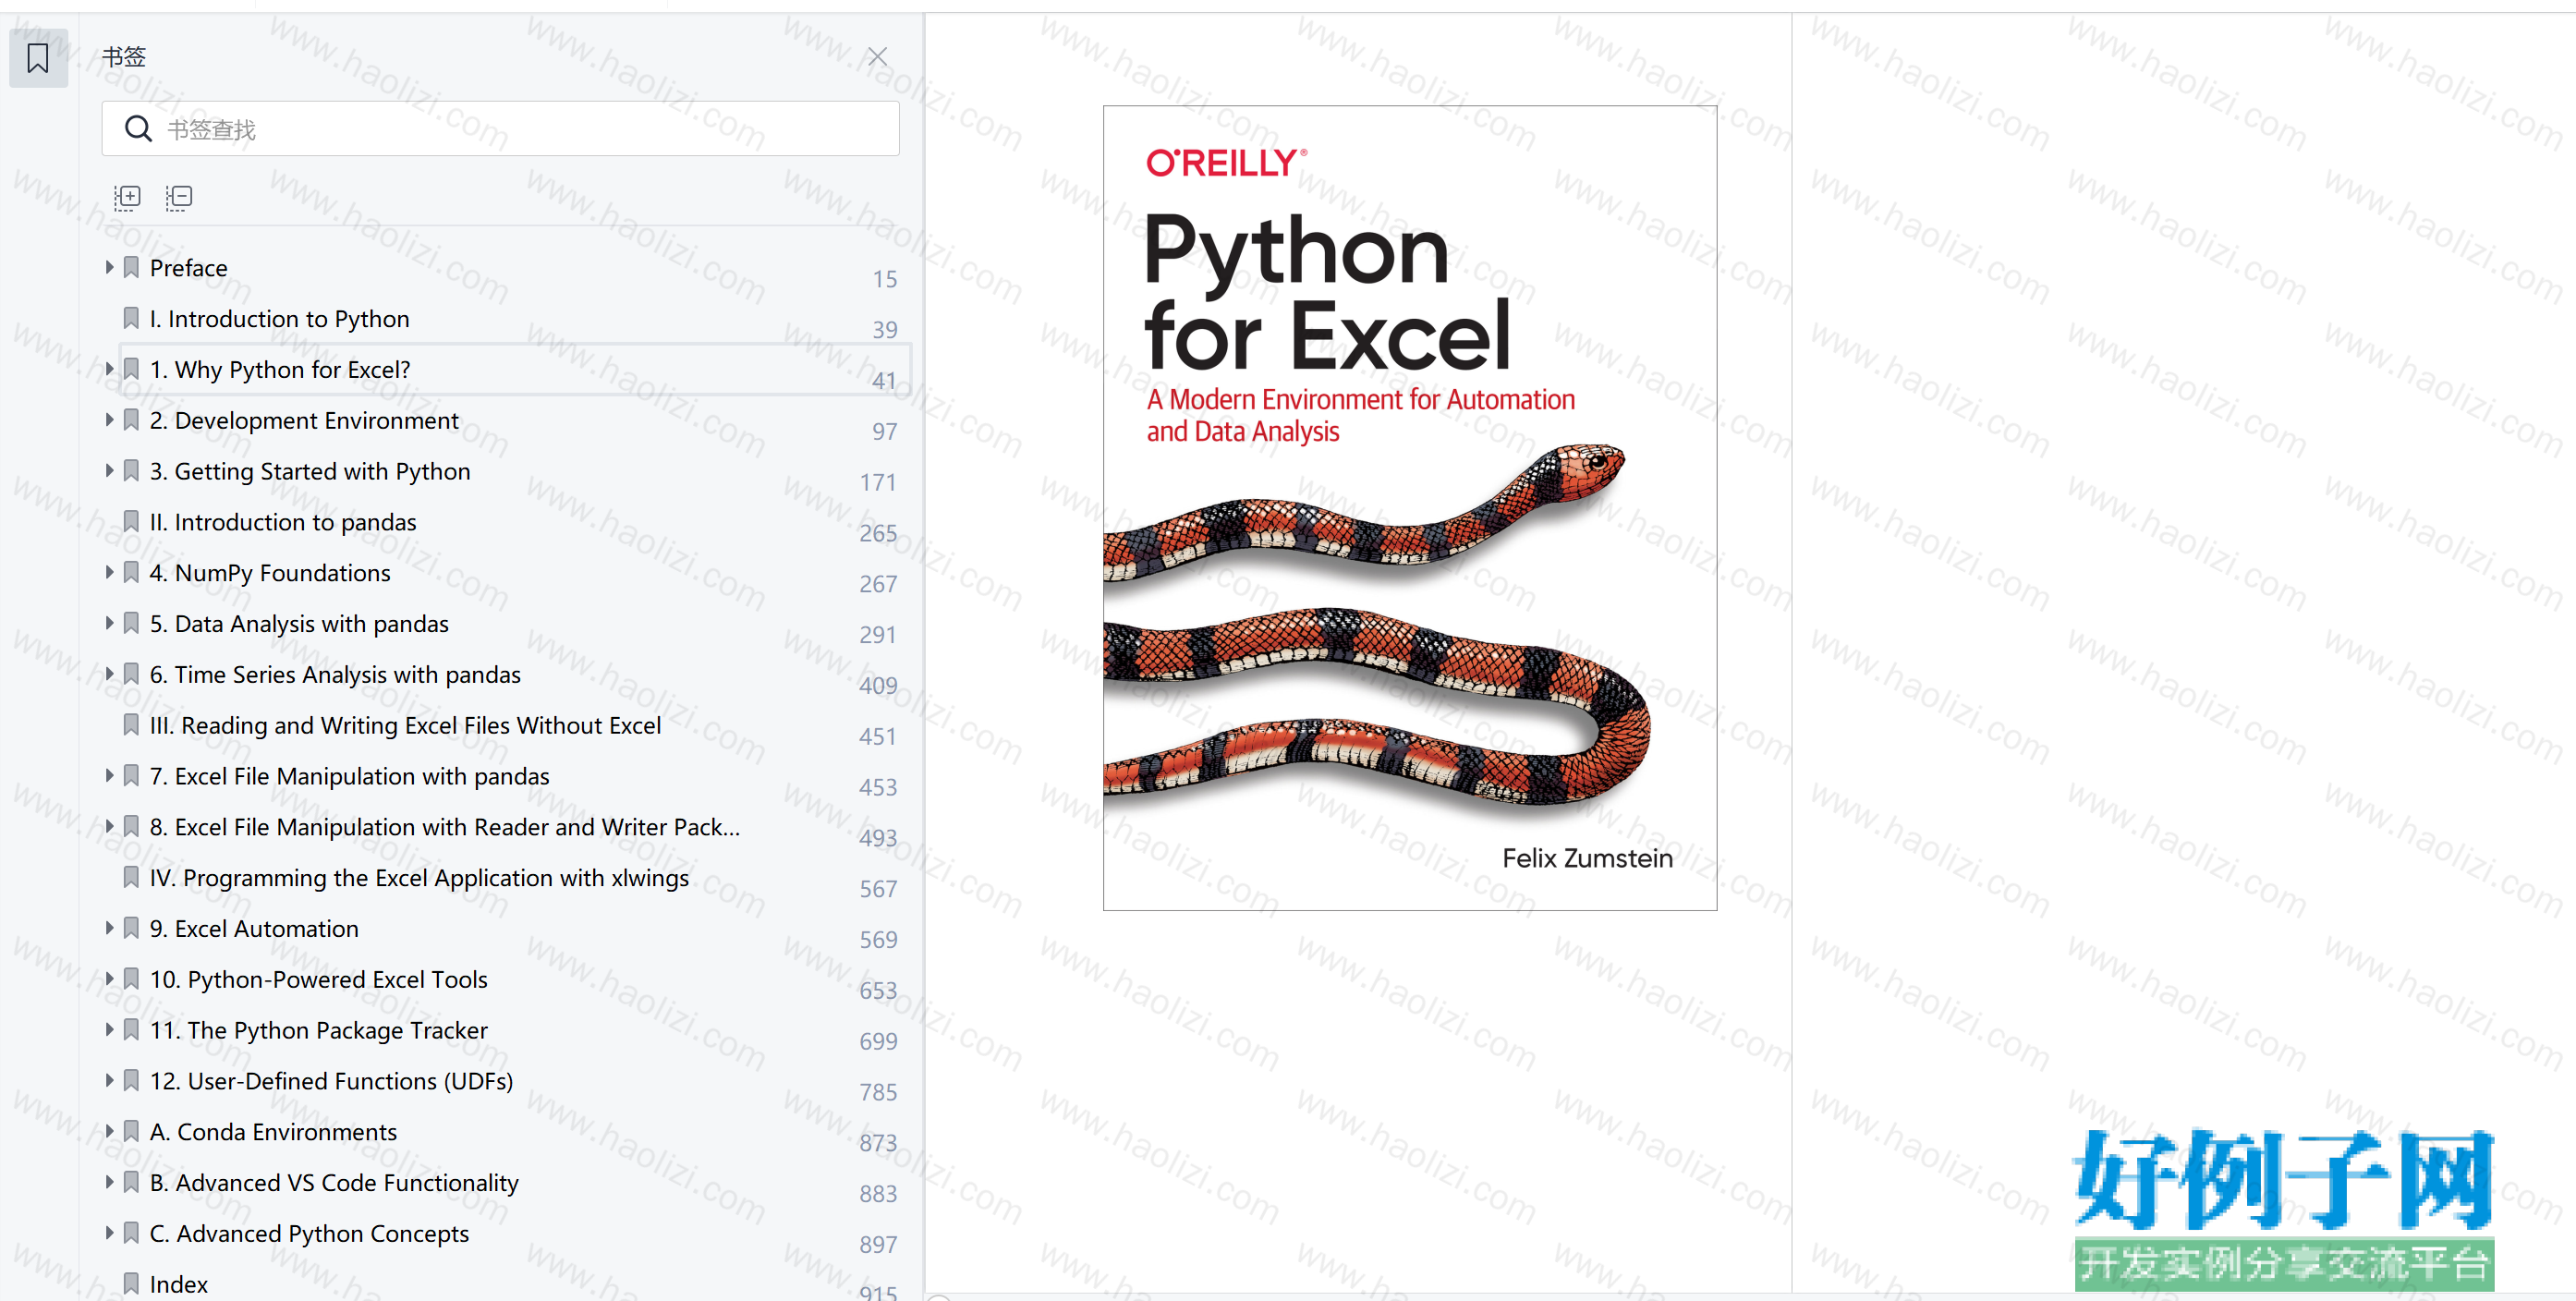The image size is (2576, 1301).
Task: Open A. Conda Environments bookmark
Action: 273,1132
